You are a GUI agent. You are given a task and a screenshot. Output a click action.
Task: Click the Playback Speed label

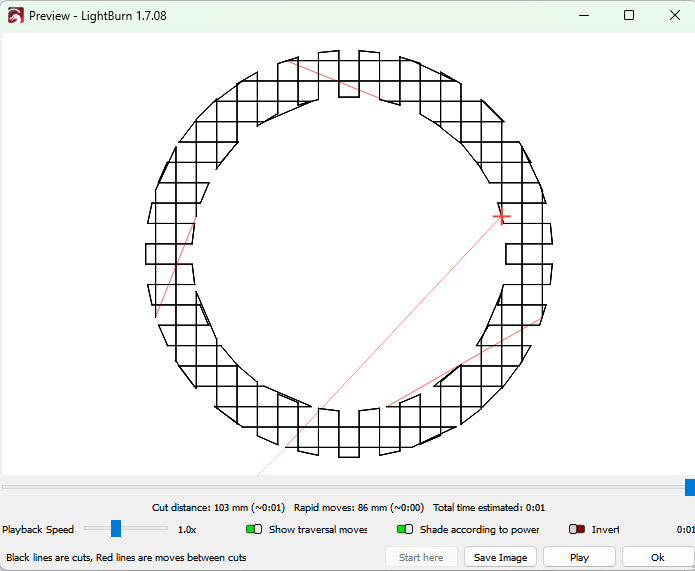(38, 530)
